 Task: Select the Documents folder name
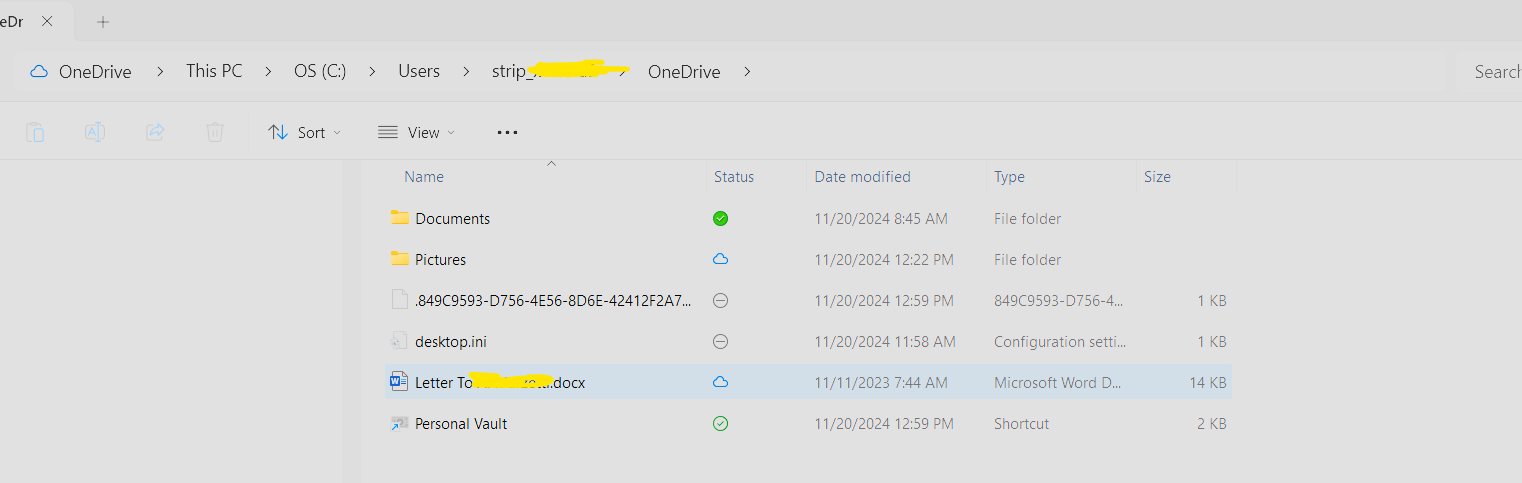(x=453, y=218)
